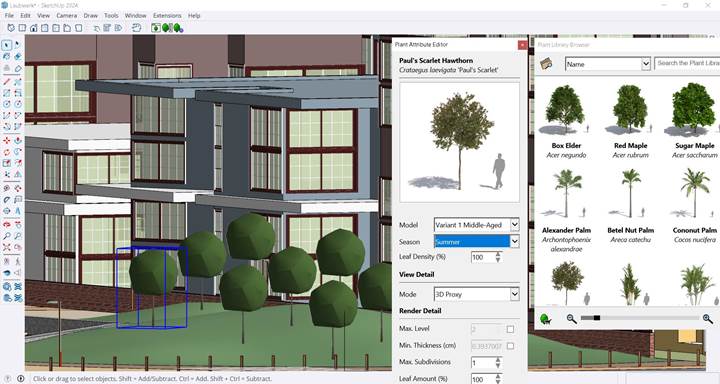Viewport: 720px width, 384px height.
Task: Activate the Orbit tool
Action: click(x=6, y=225)
